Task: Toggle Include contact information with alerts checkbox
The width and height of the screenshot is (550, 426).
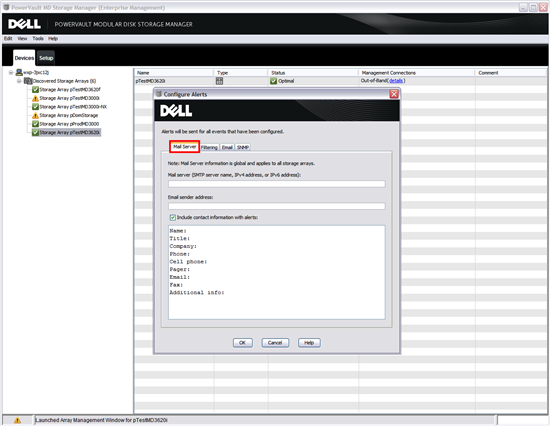Action: 173,218
